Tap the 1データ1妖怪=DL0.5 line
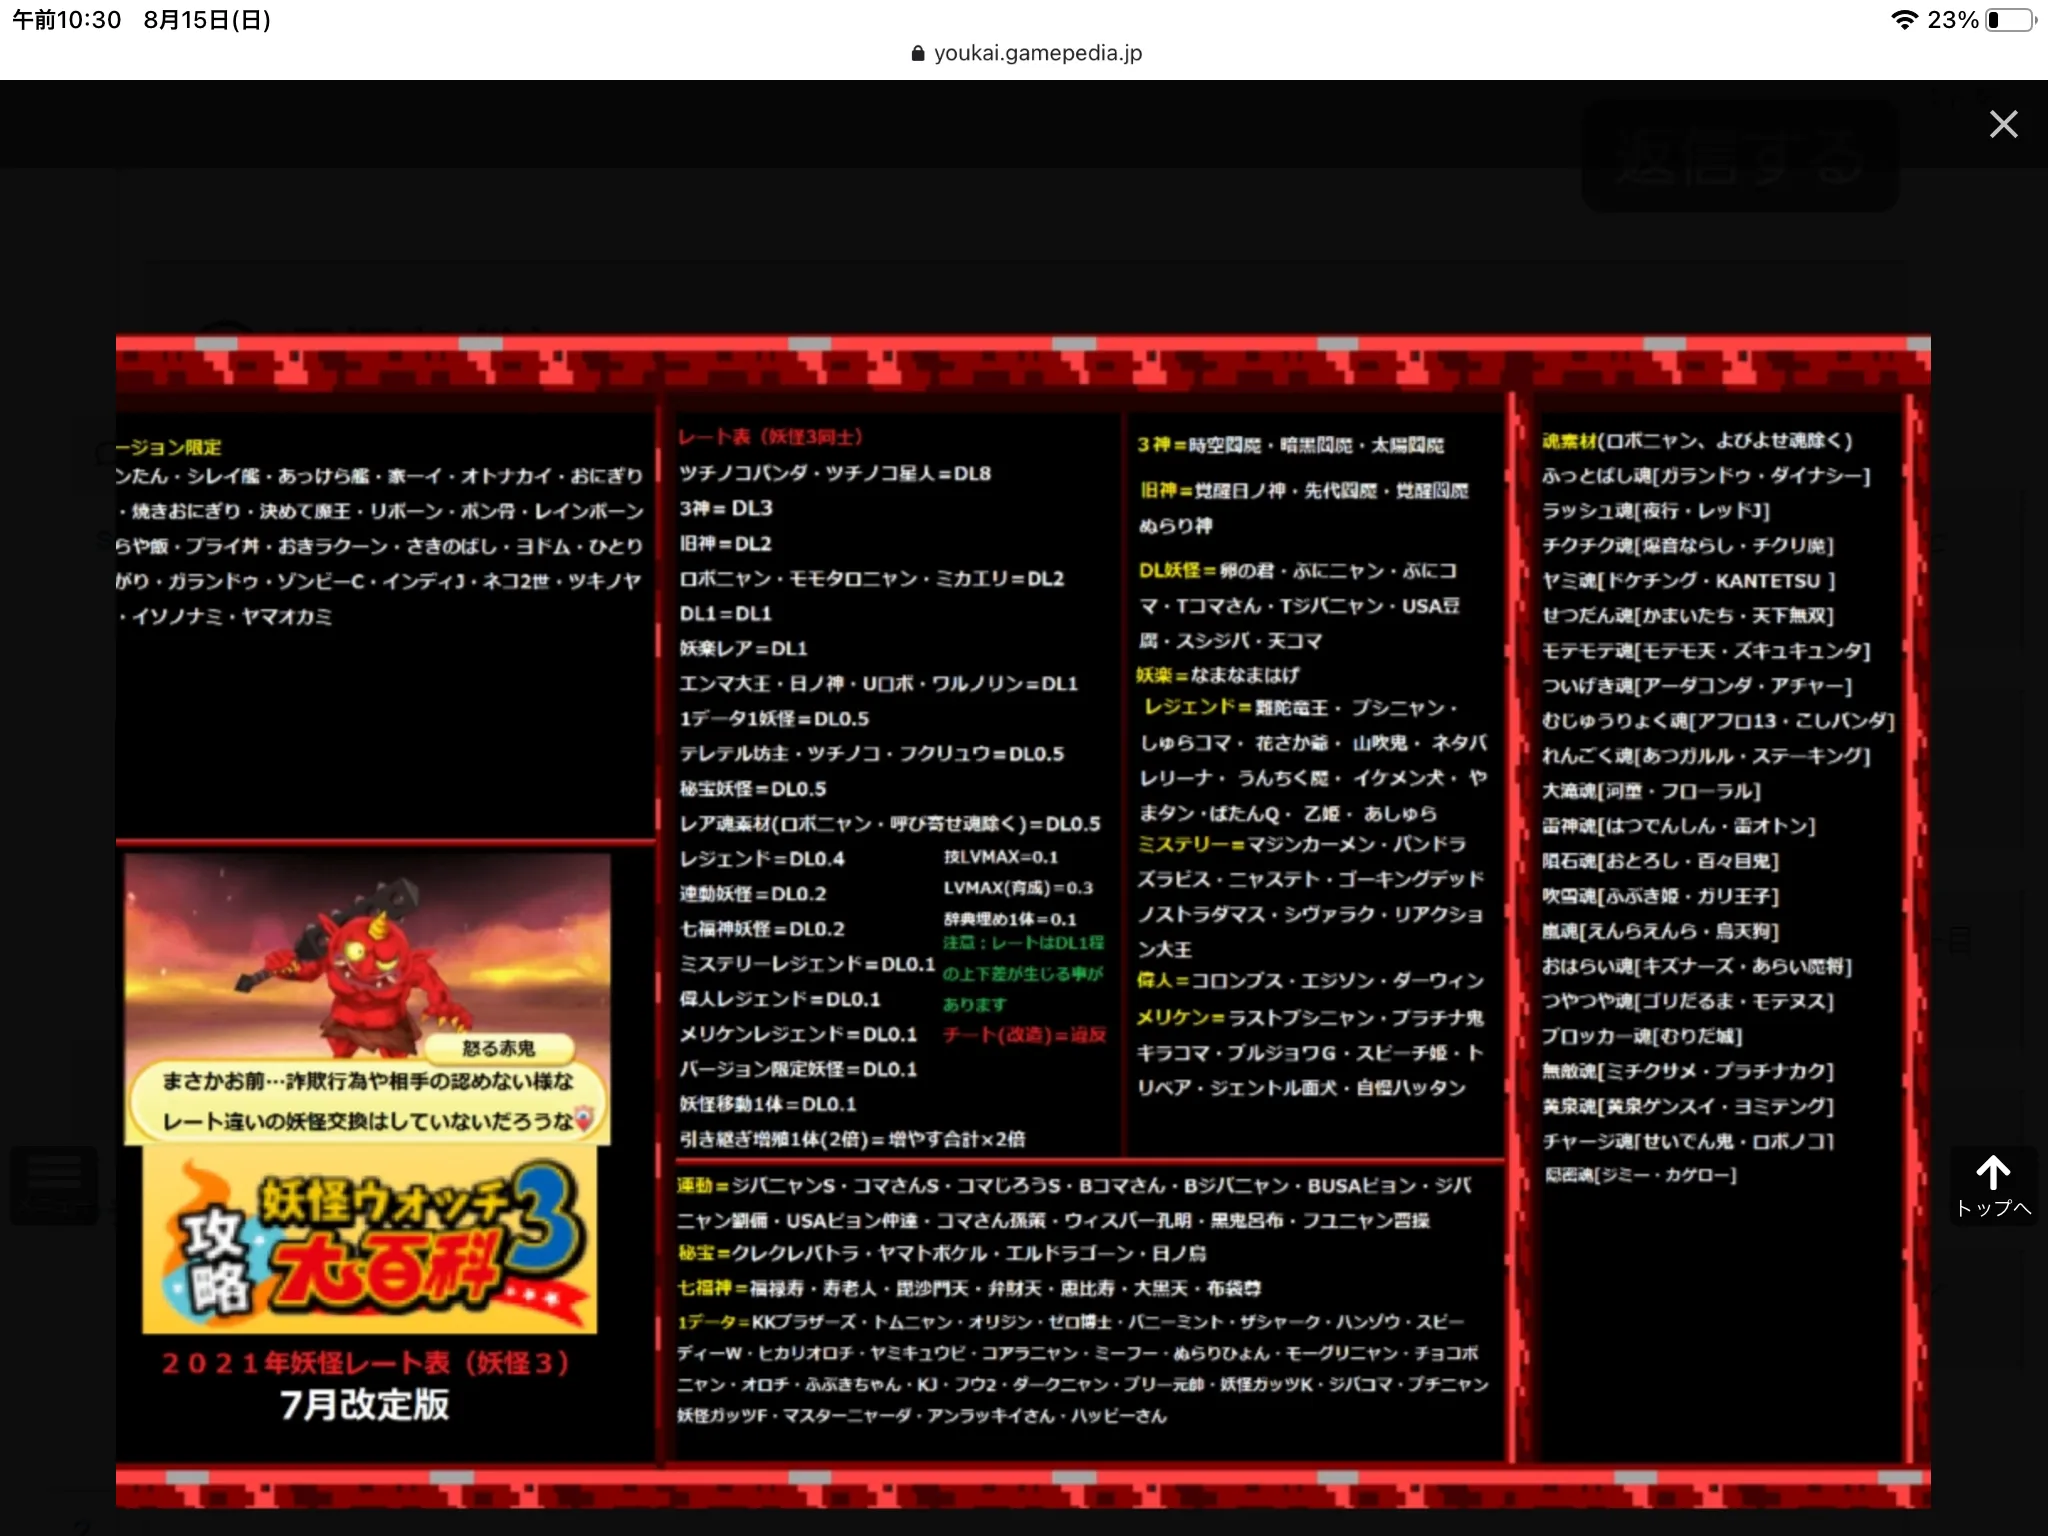The width and height of the screenshot is (2048, 1536). [x=774, y=718]
